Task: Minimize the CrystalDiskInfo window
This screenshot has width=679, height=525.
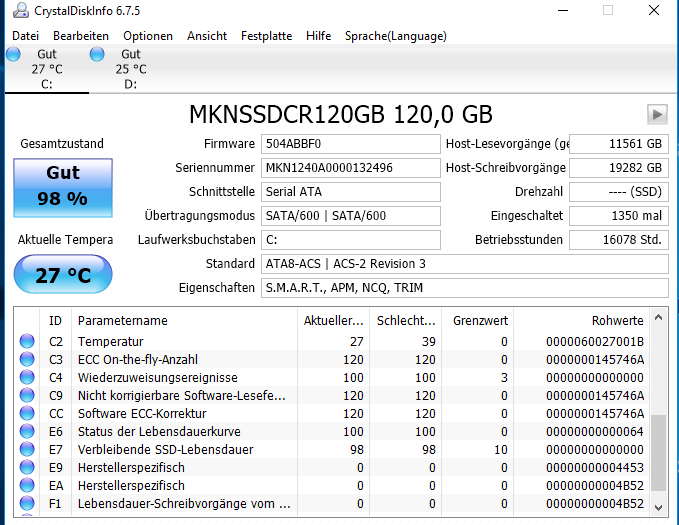Action: [x=563, y=10]
